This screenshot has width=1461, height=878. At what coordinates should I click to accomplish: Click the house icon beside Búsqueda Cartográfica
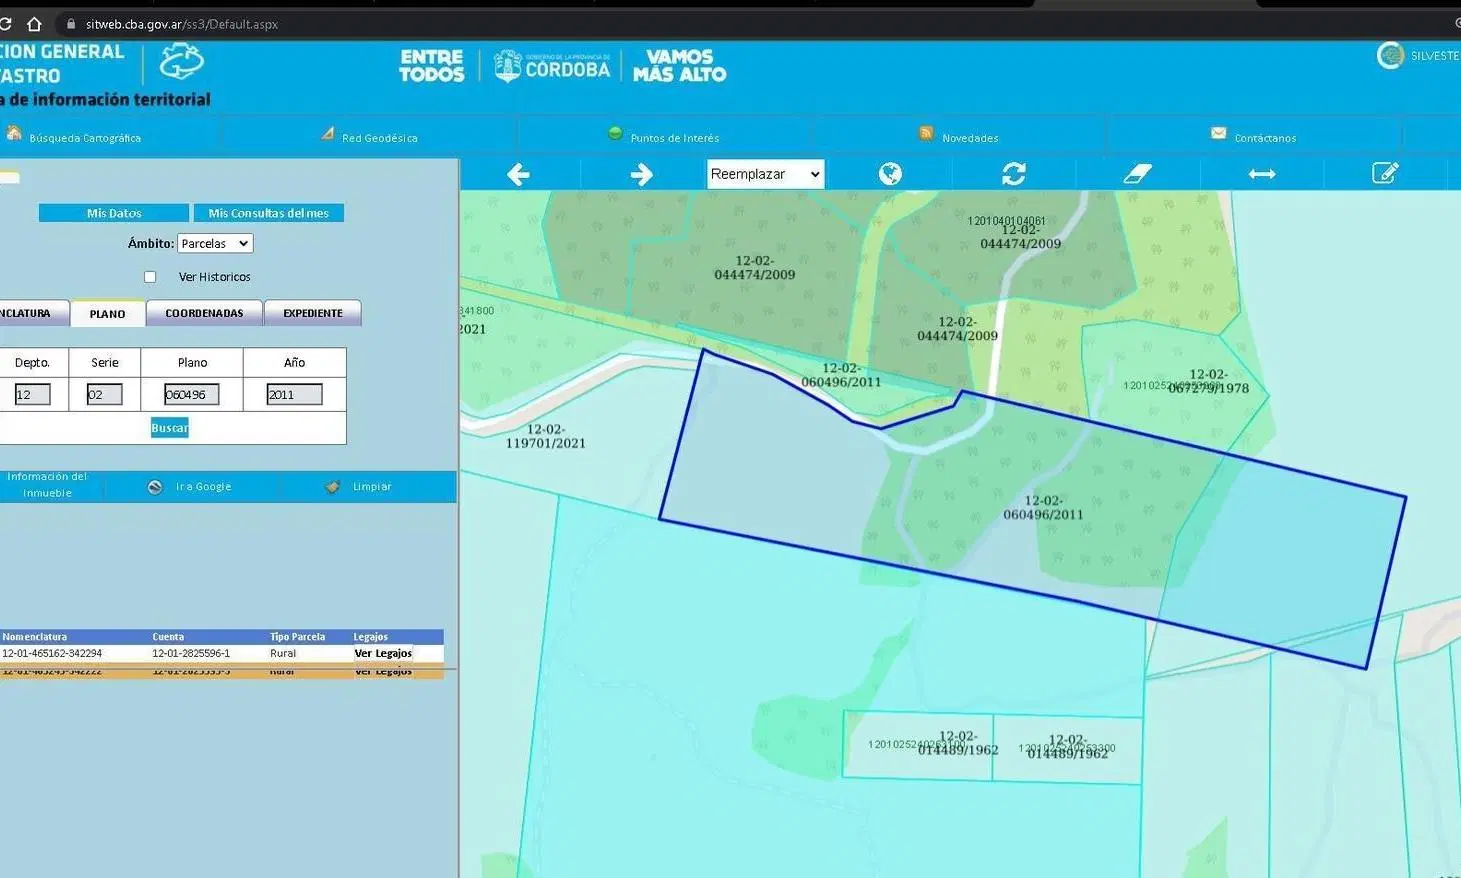14,133
